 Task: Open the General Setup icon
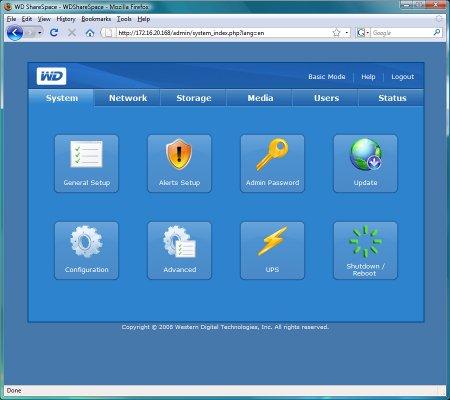coord(86,163)
